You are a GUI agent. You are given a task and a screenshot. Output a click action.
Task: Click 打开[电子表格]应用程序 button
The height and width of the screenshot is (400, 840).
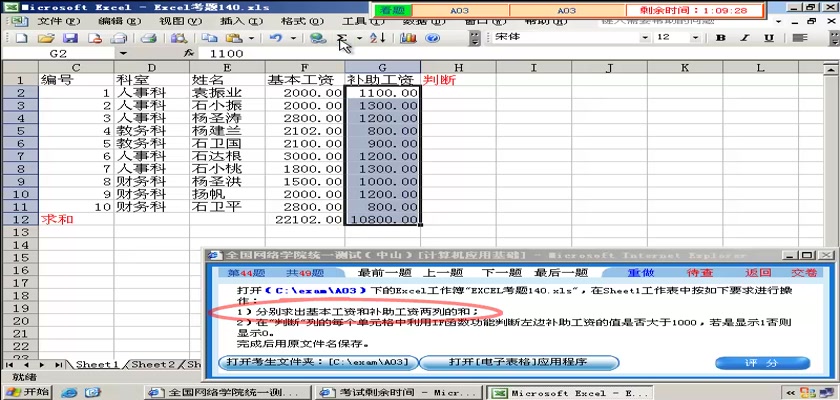(518, 363)
